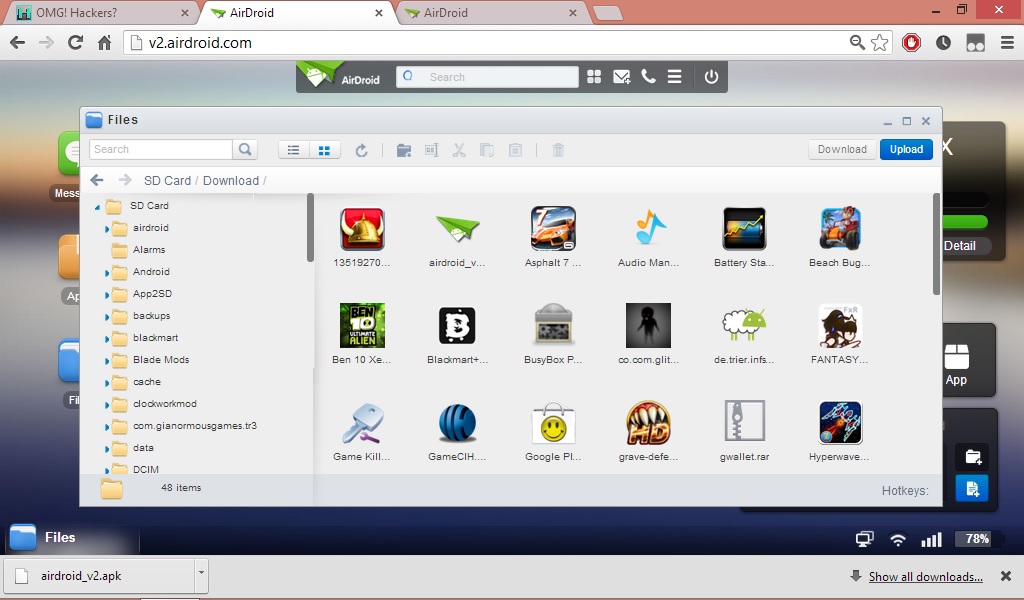Open the Chrome menu button
1024x600 pixels.
(x=1007, y=42)
